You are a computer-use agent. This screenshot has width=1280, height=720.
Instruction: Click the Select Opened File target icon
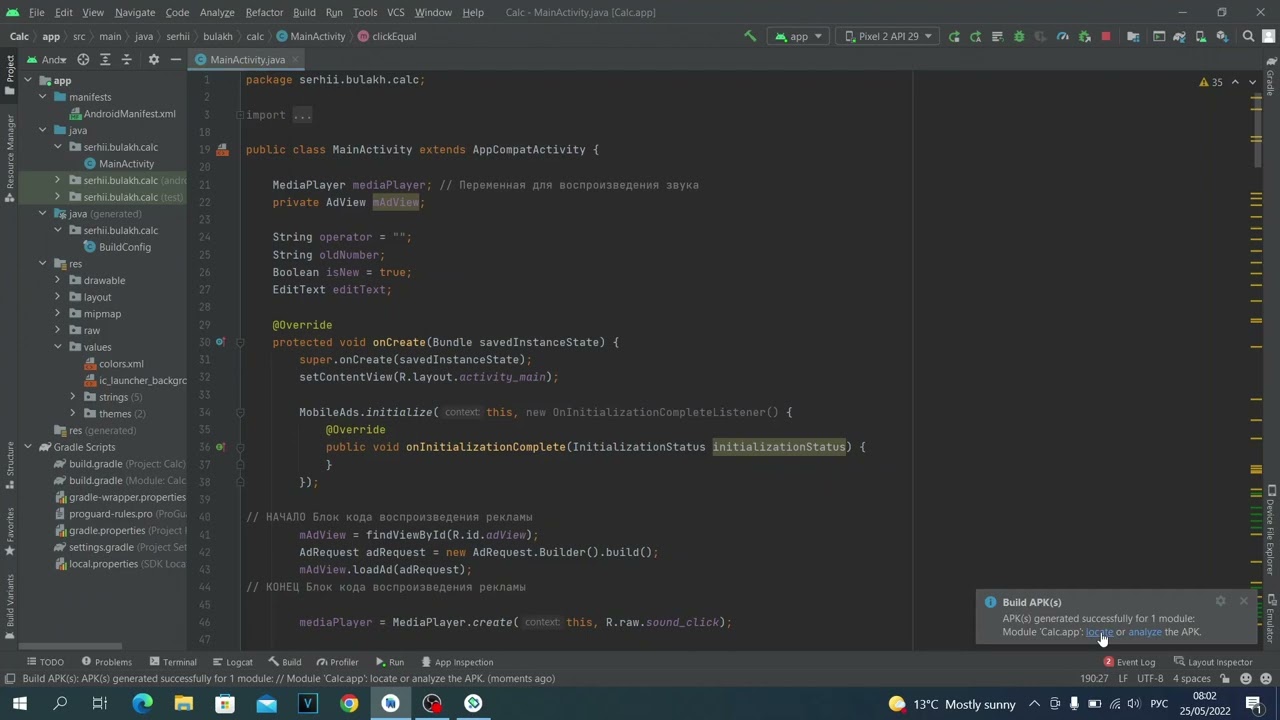[83, 59]
